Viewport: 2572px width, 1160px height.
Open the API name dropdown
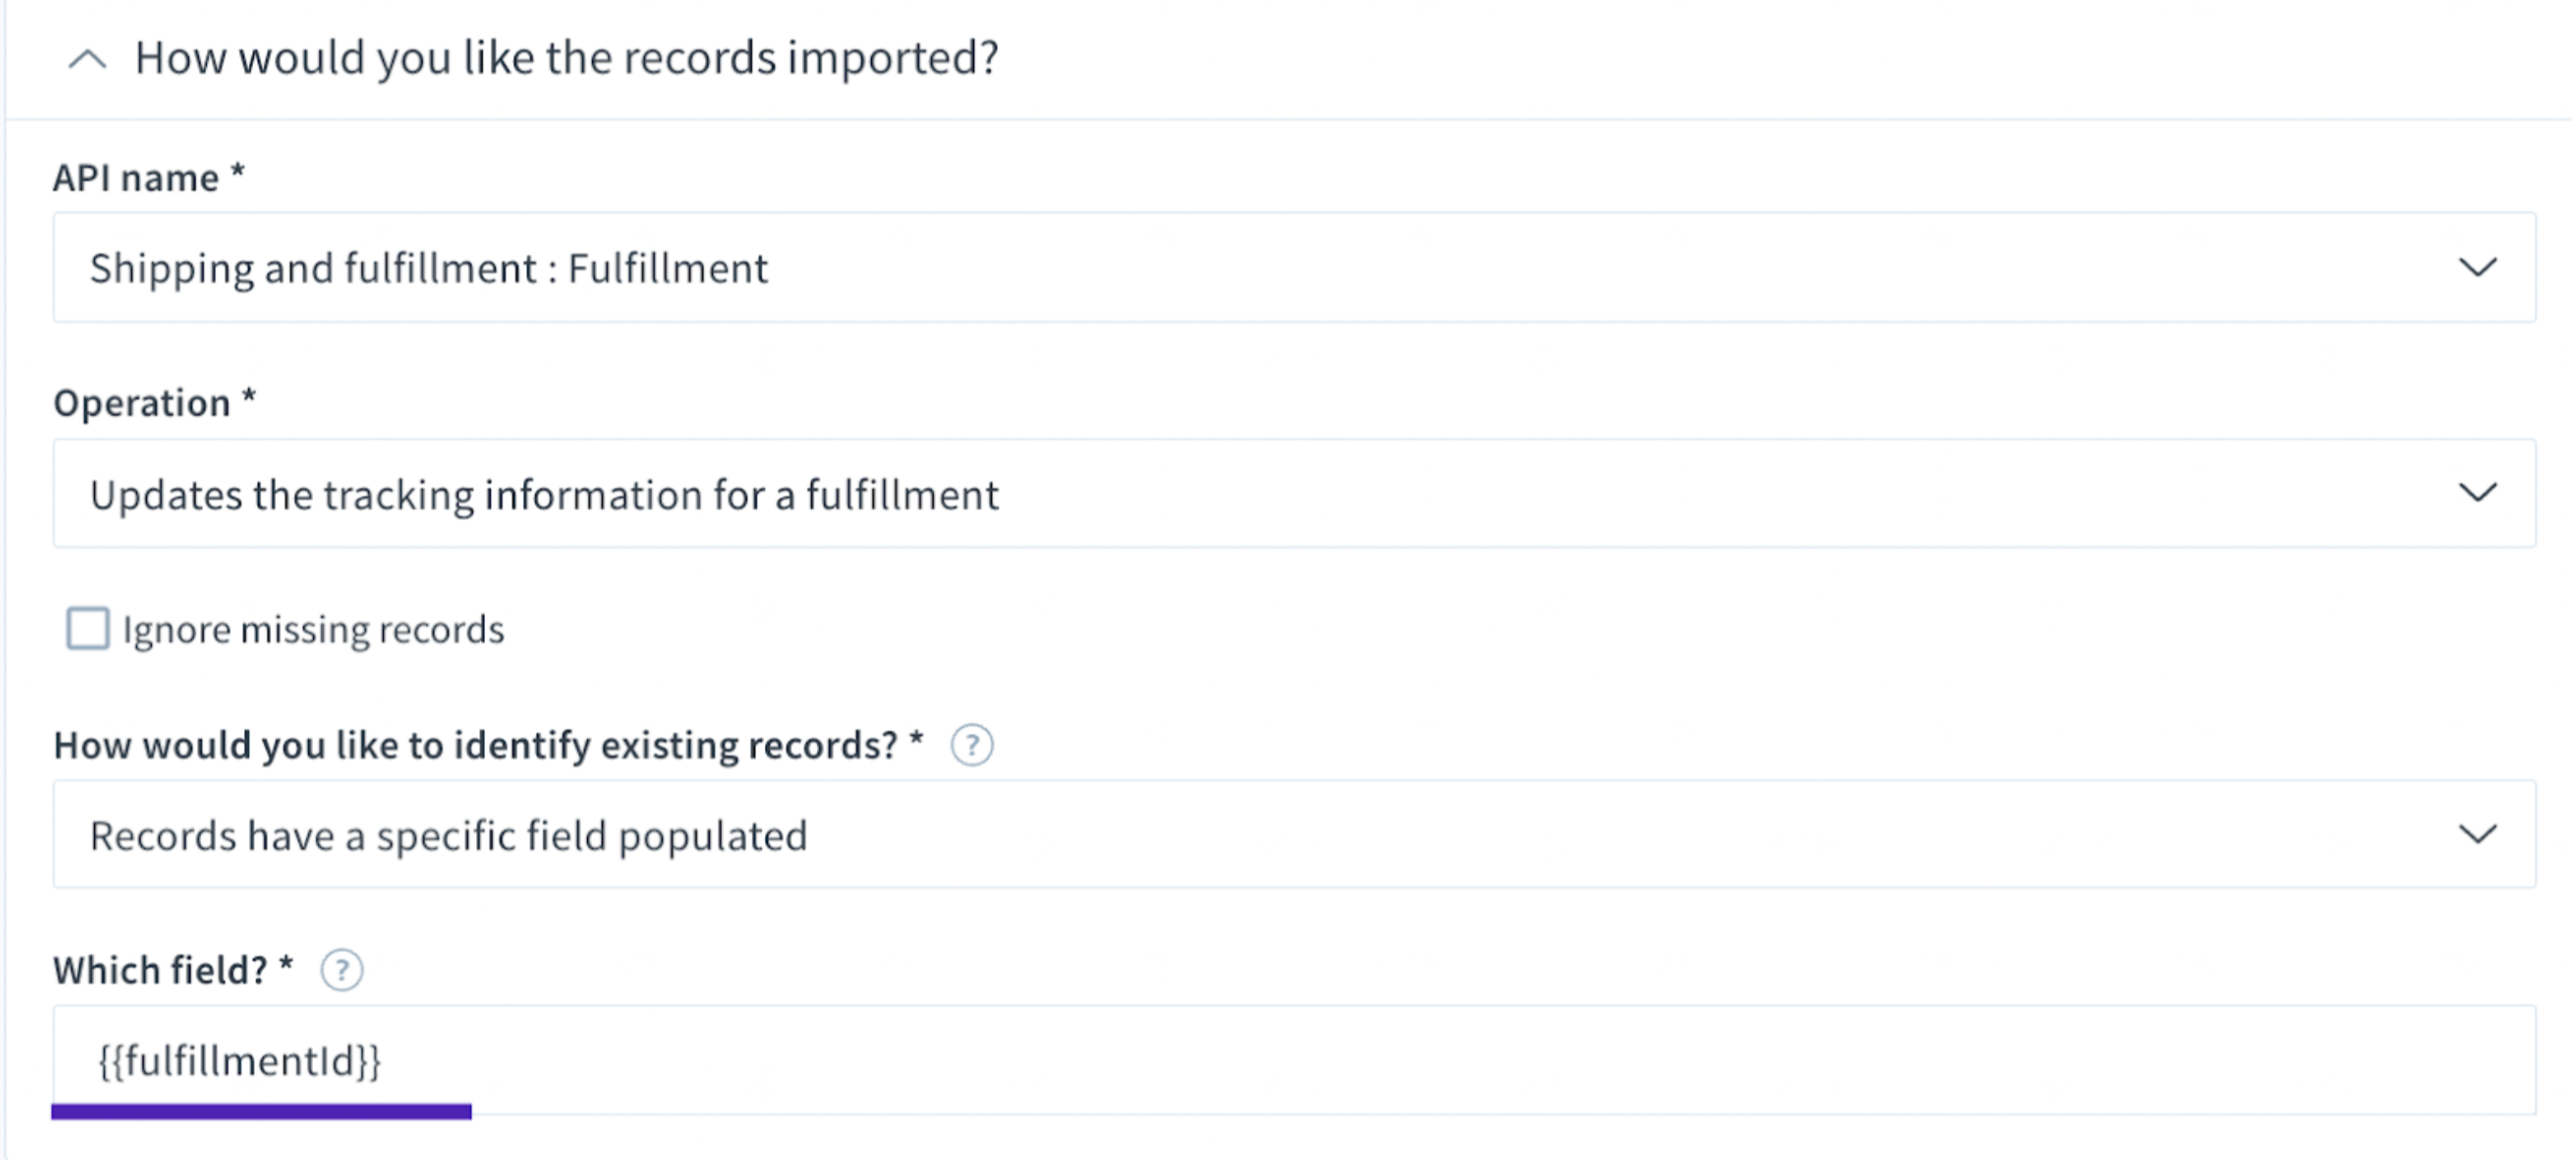coord(1294,267)
